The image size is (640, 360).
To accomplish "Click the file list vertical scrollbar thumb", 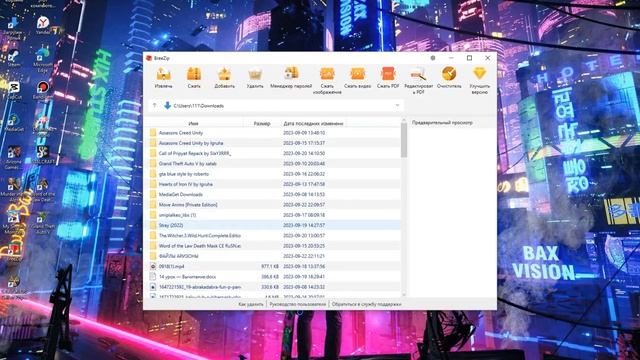I will (404, 140).
